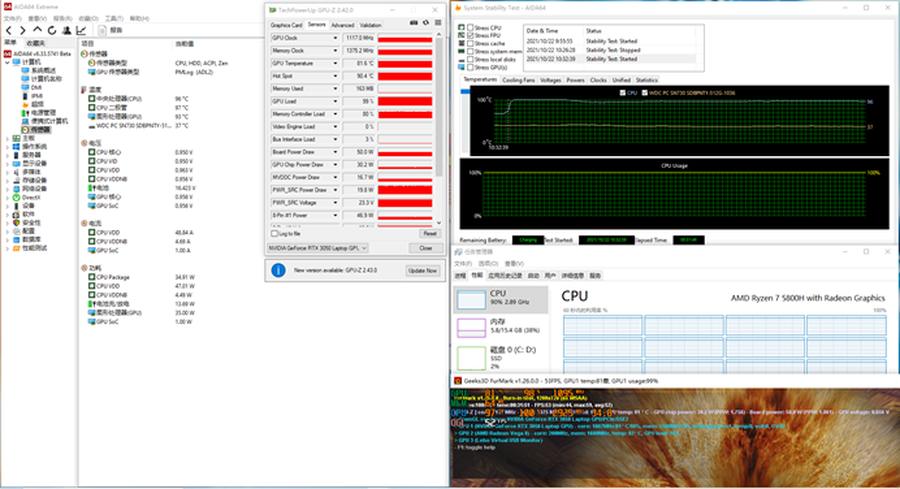Open GPU Load sensor dropdown
The width and height of the screenshot is (900, 489).
click(335, 101)
